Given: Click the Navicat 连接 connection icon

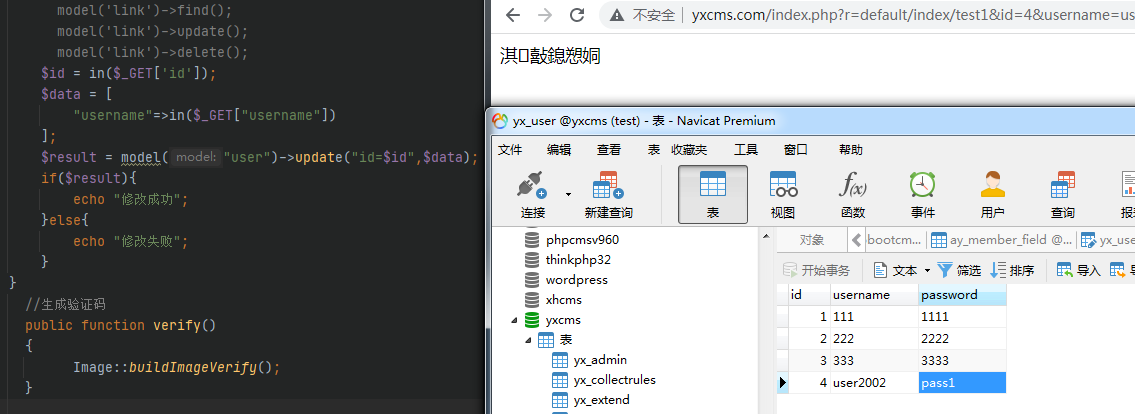Looking at the screenshot, I should tap(532, 185).
